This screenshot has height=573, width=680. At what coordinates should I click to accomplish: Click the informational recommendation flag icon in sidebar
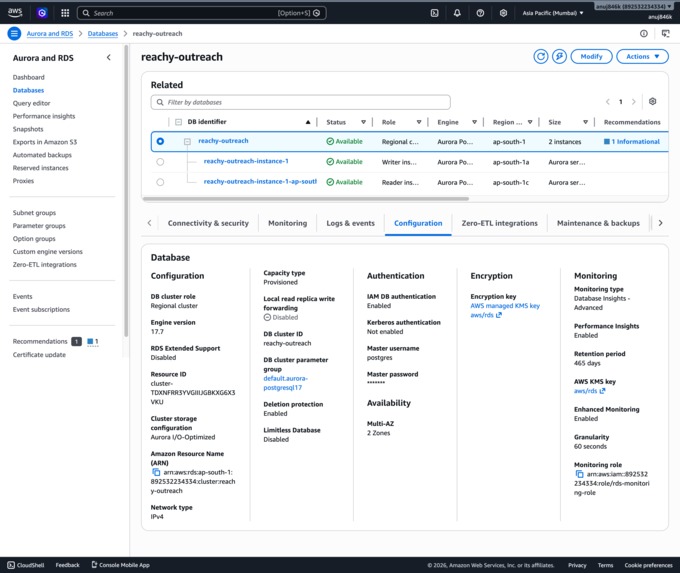(x=90, y=341)
